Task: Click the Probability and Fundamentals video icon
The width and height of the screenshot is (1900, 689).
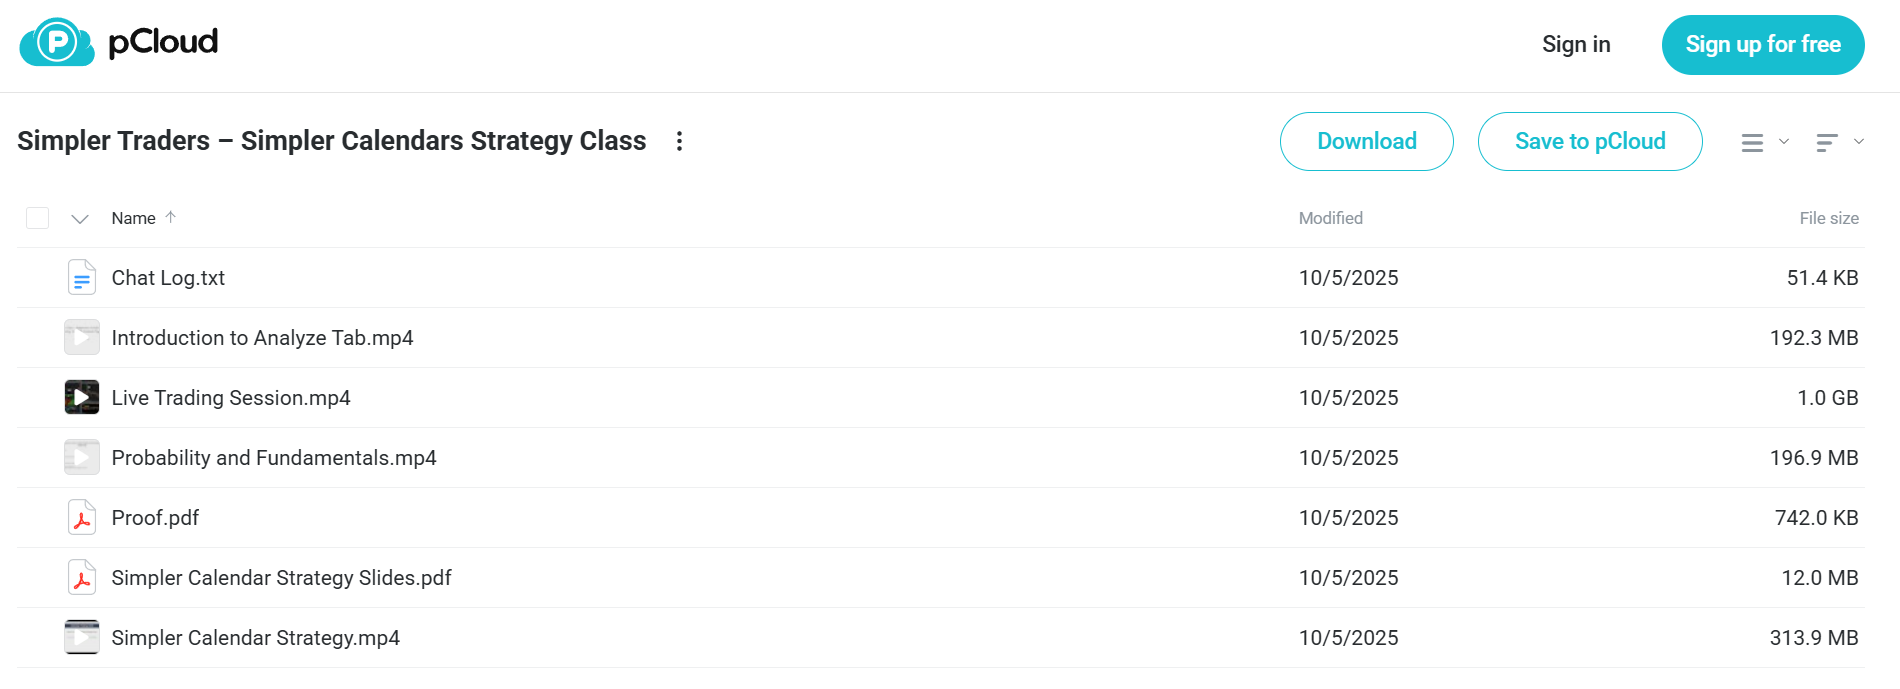Action: [82, 458]
